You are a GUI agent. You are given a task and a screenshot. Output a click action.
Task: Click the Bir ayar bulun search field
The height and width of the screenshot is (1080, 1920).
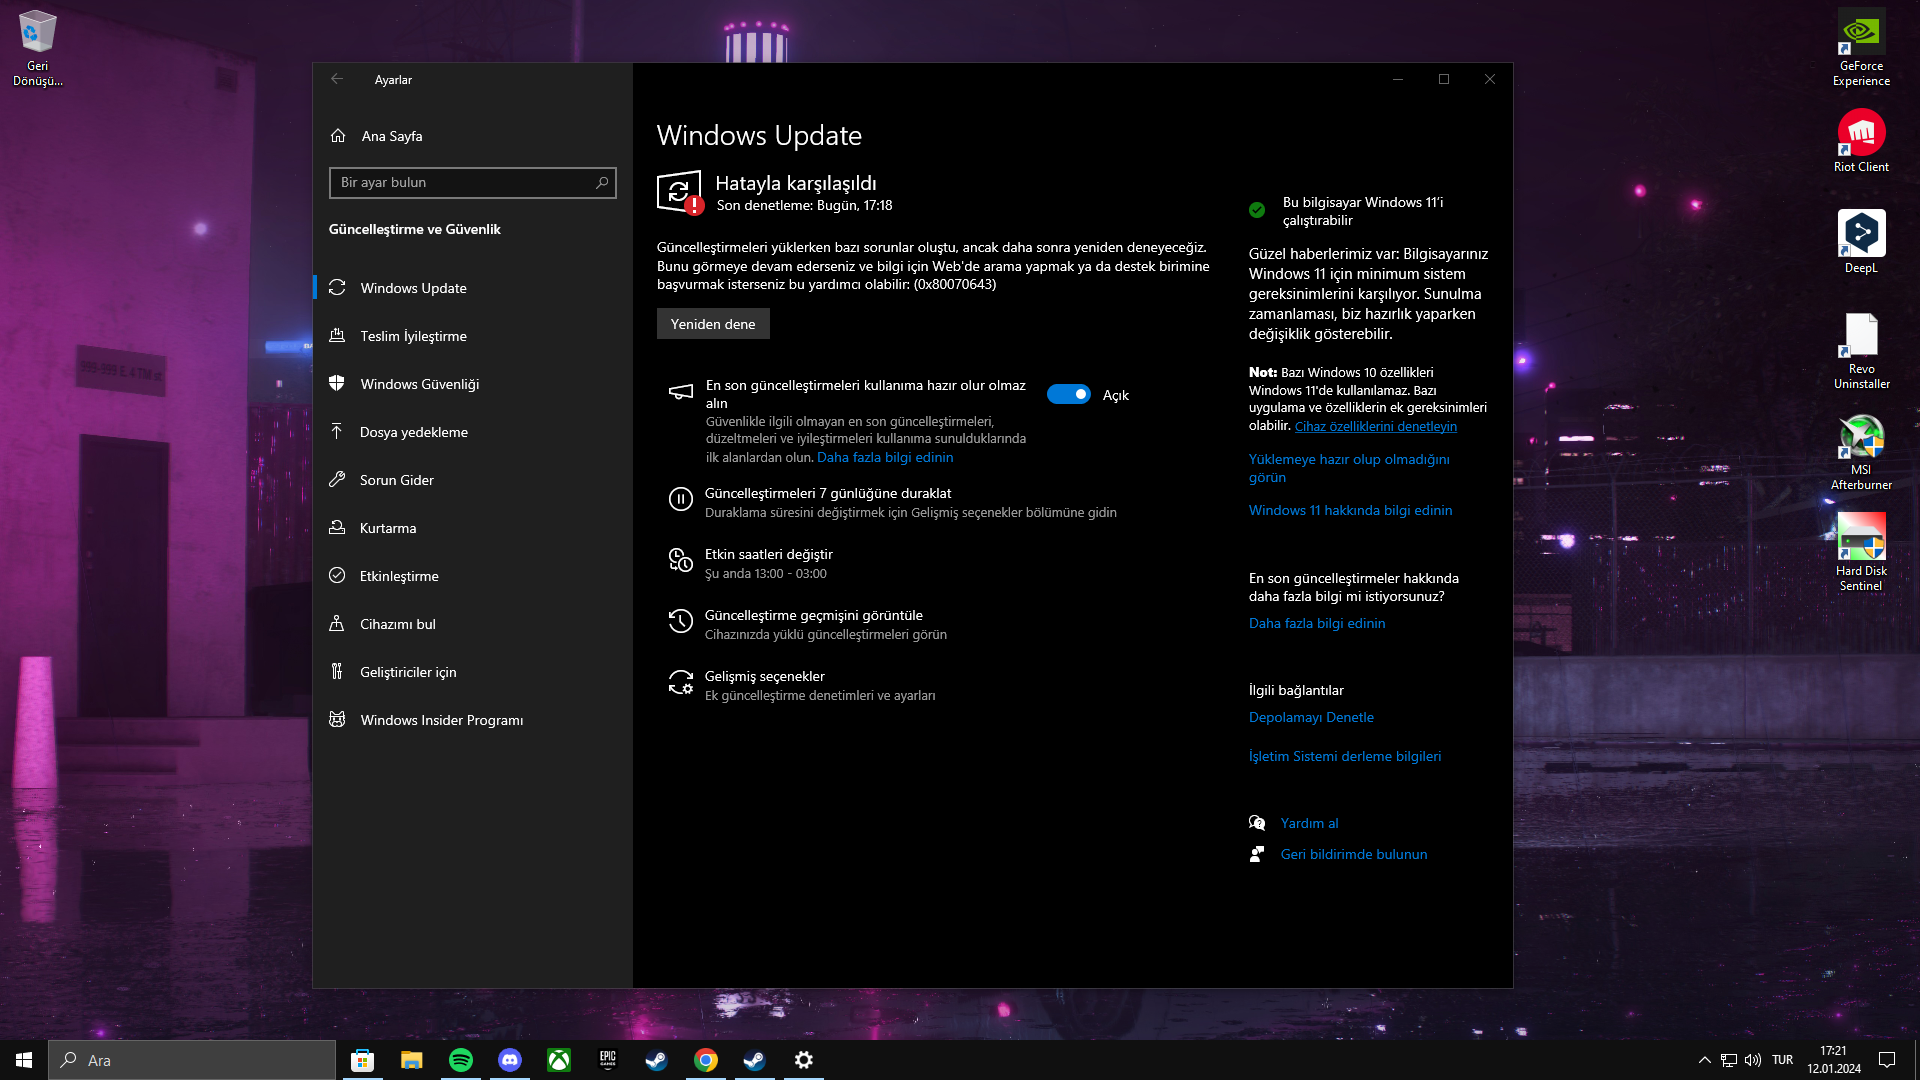(465, 183)
